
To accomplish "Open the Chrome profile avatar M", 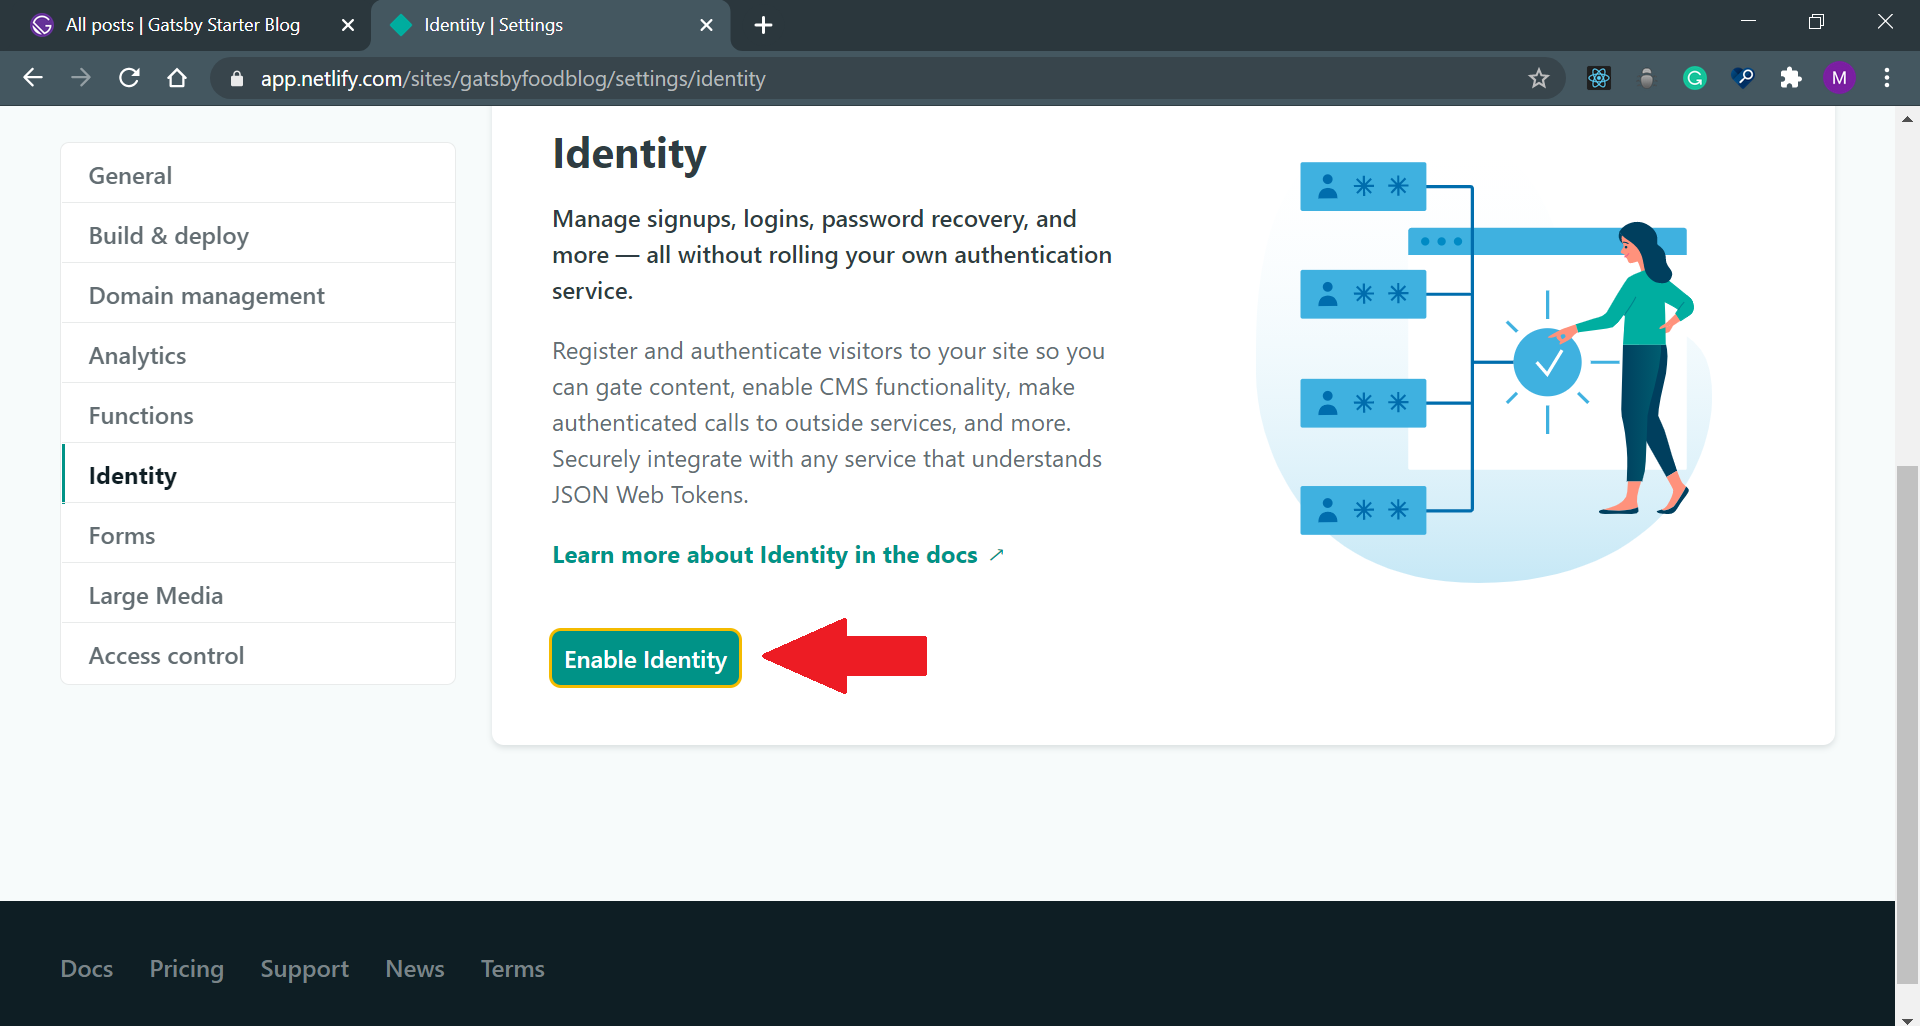I will 1839,78.
